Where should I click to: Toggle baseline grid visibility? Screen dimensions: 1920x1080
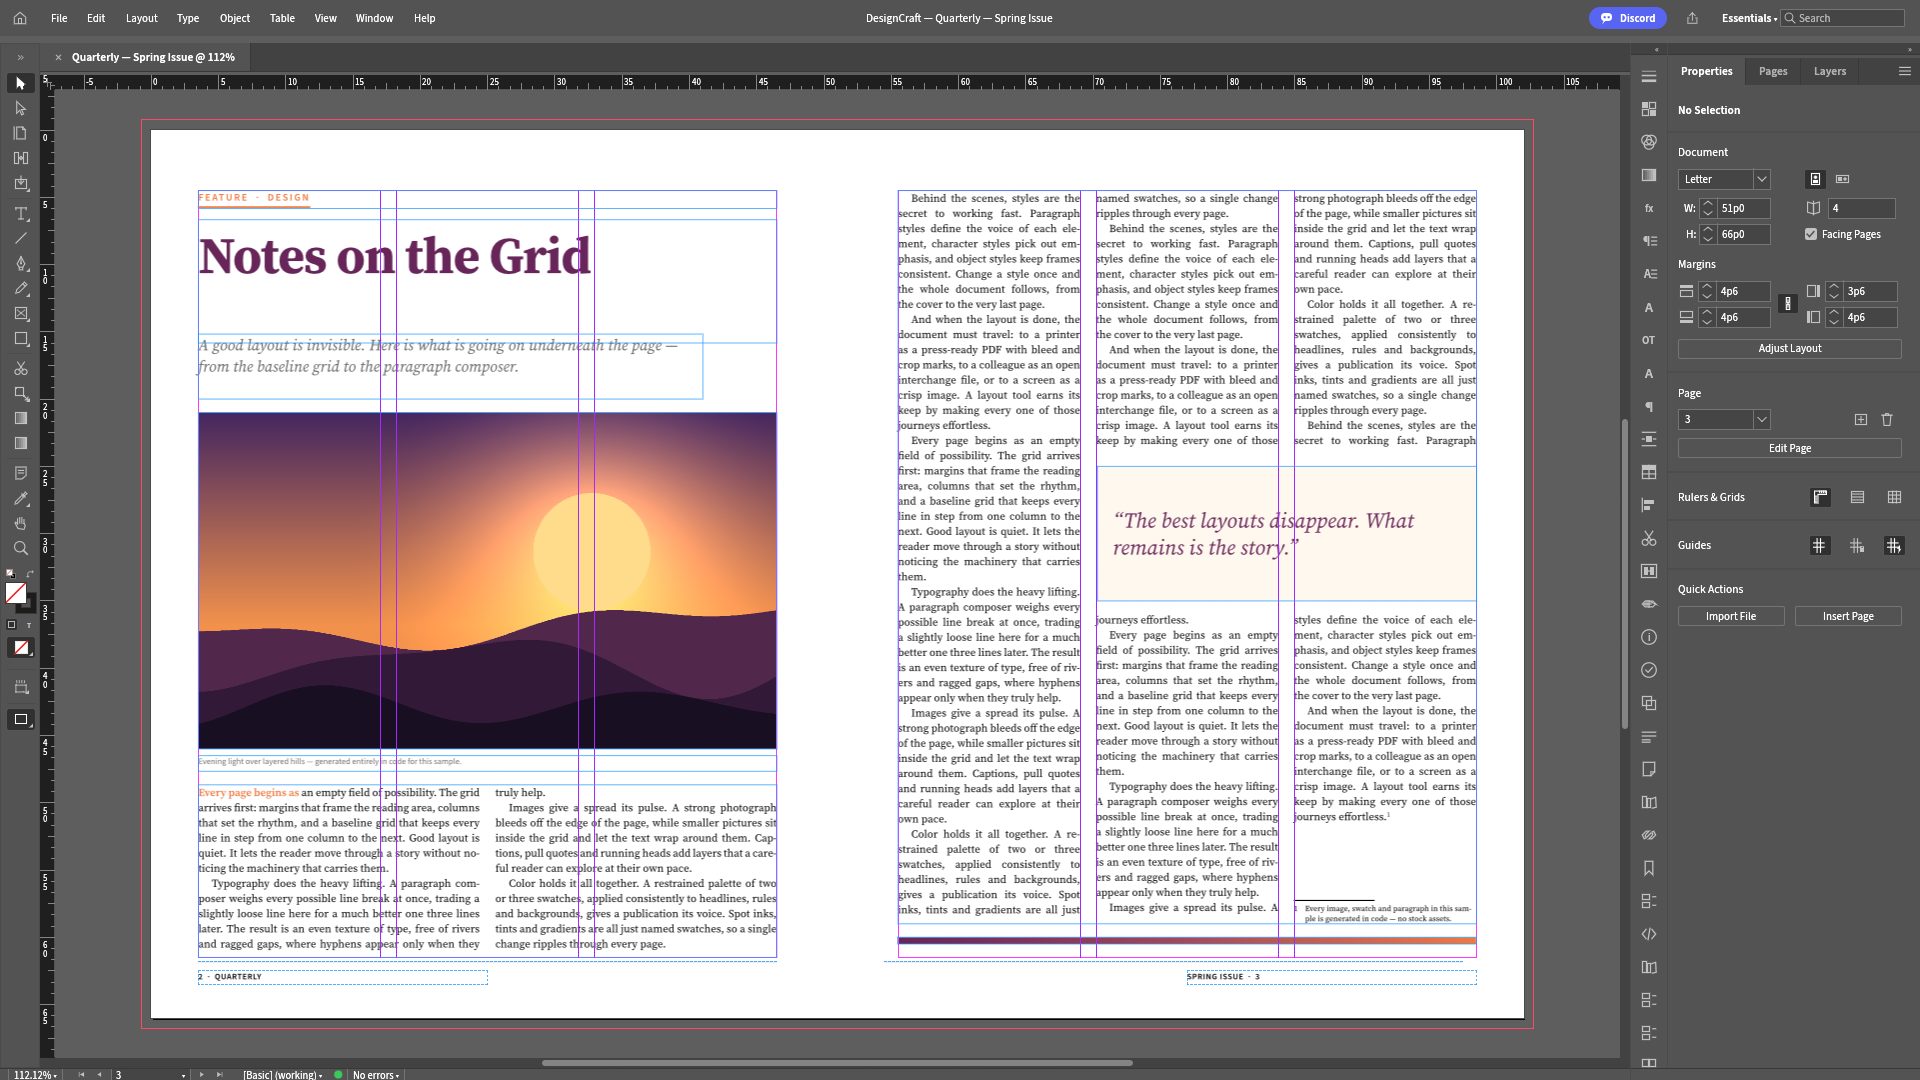tap(1857, 497)
